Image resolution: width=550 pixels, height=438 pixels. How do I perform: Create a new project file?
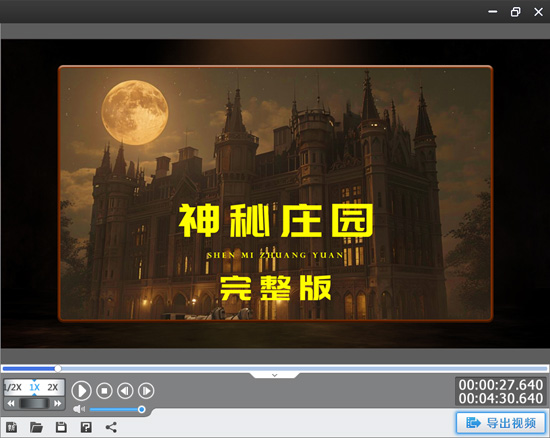12,427
